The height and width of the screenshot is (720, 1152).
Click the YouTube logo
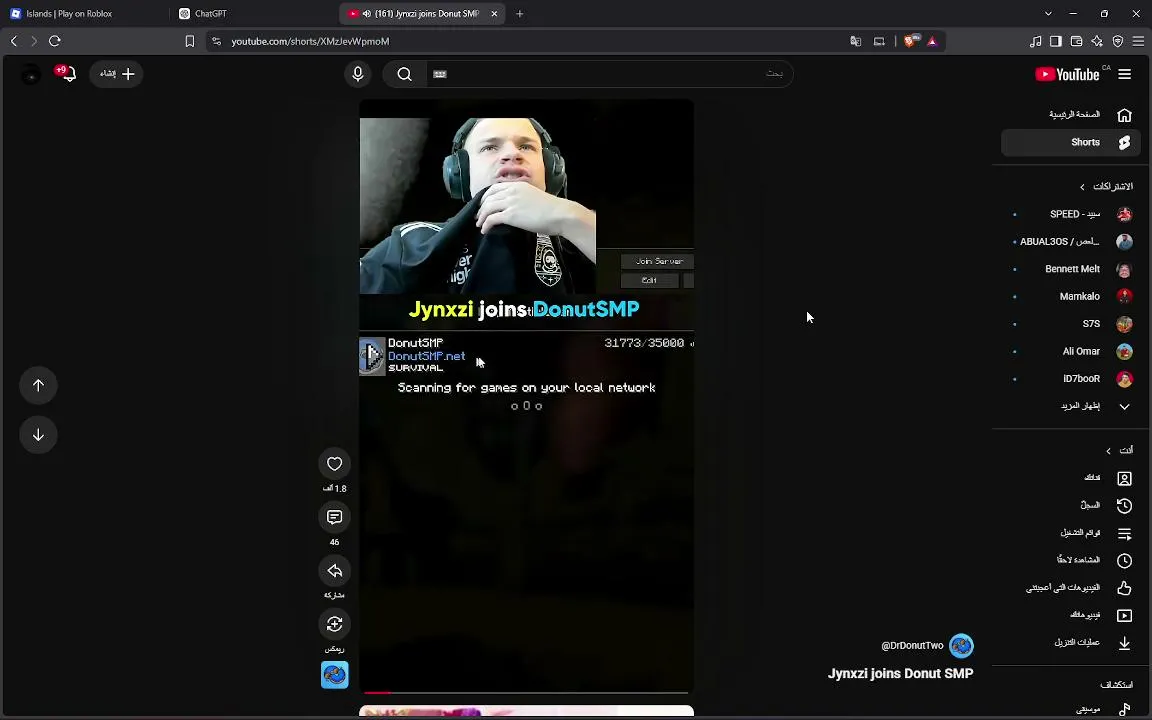[1068, 74]
